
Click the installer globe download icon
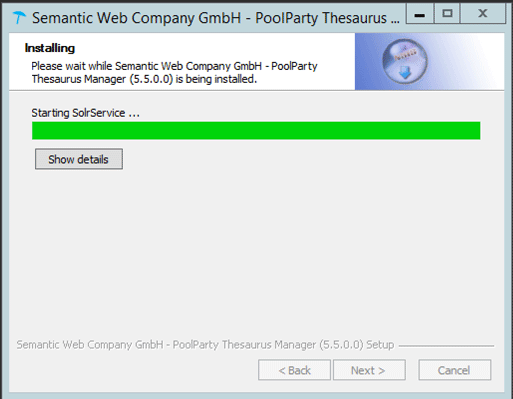tap(405, 61)
